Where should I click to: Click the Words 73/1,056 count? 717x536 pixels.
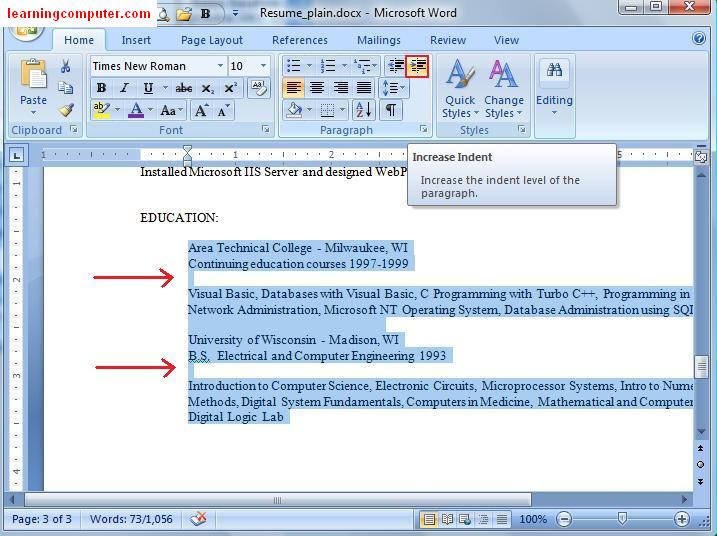pyautogui.click(x=131, y=519)
